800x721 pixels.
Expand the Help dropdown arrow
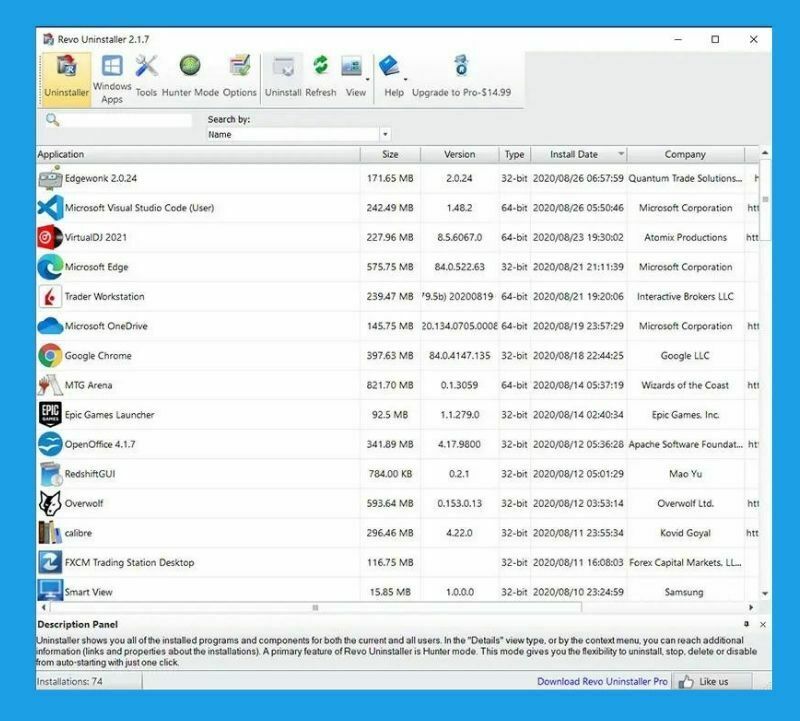click(x=406, y=80)
